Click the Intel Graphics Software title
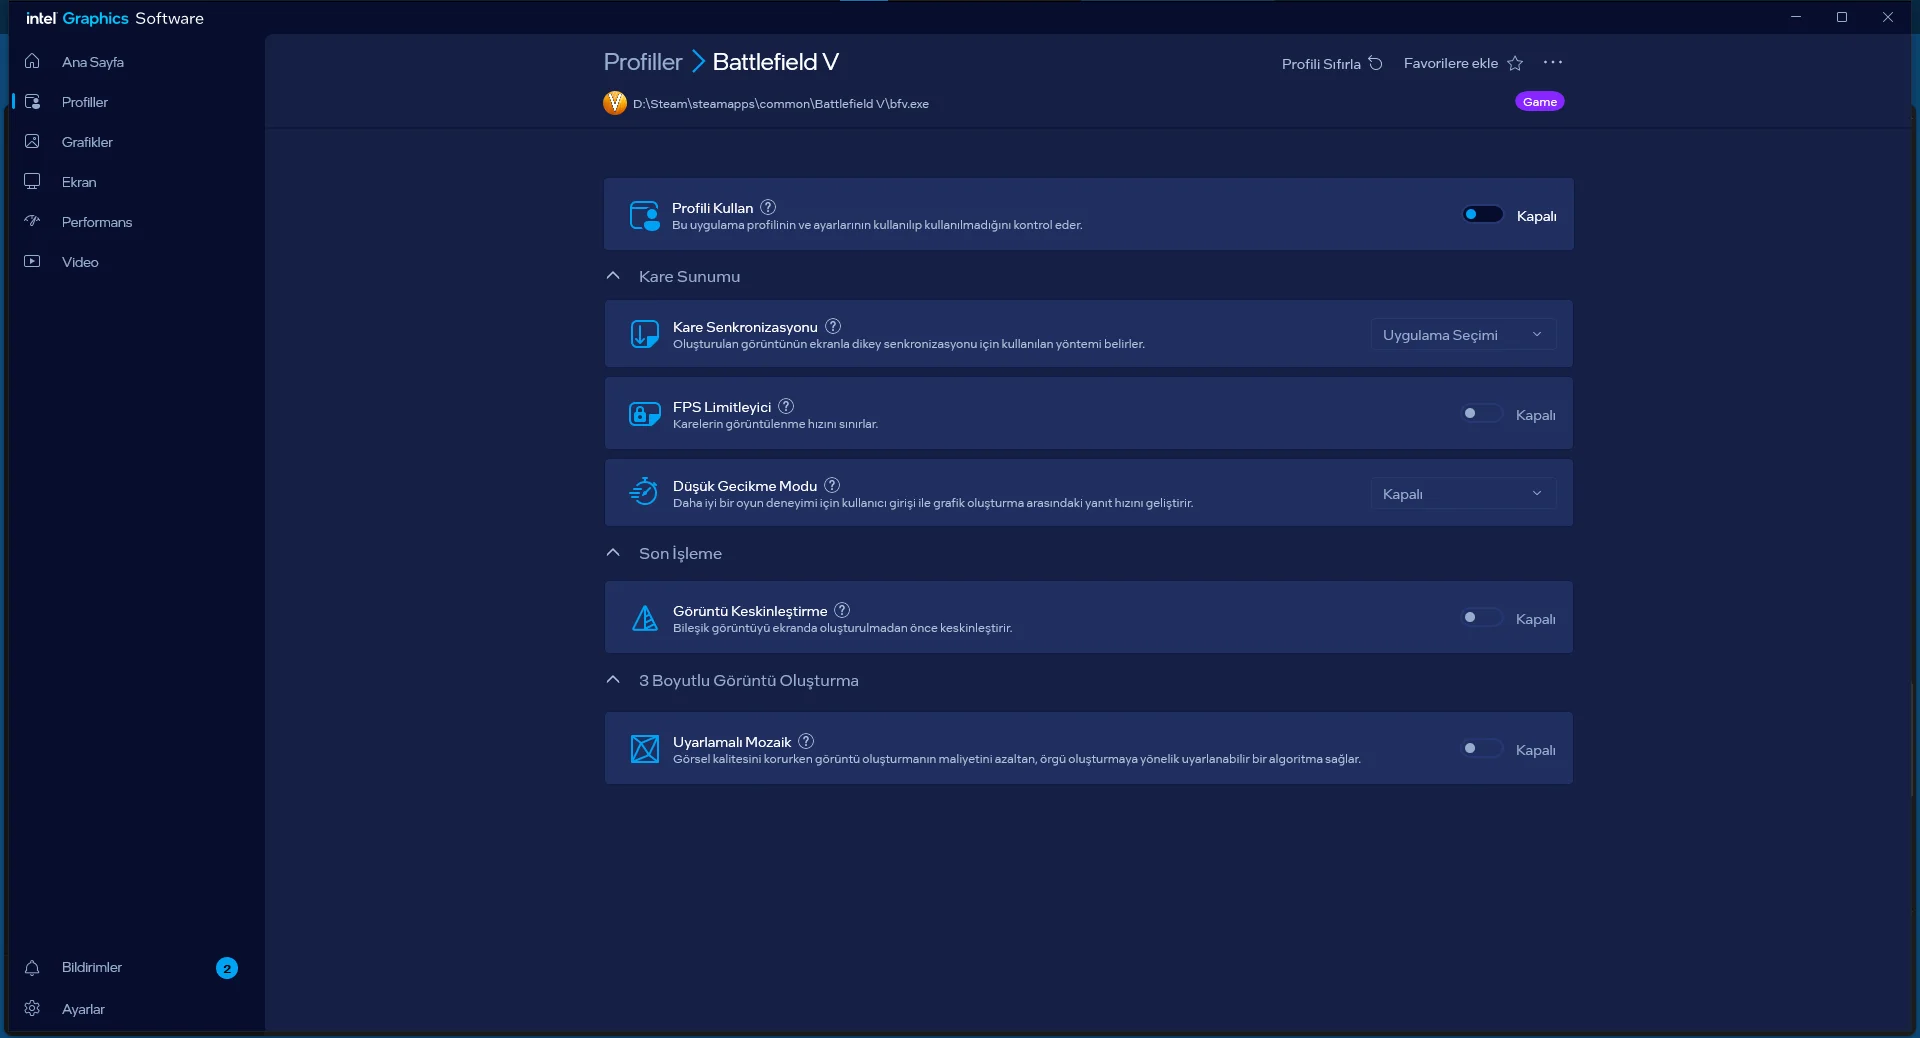This screenshot has width=1920, height=1038. (115, 18)
